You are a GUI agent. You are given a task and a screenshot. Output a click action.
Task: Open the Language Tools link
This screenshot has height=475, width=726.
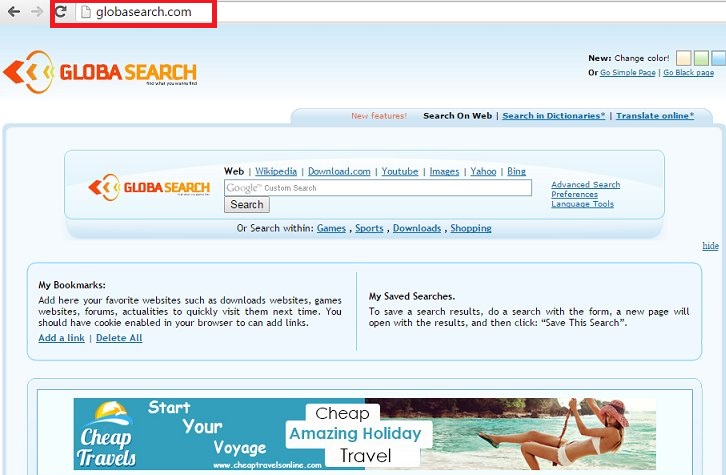coord(582,204)
